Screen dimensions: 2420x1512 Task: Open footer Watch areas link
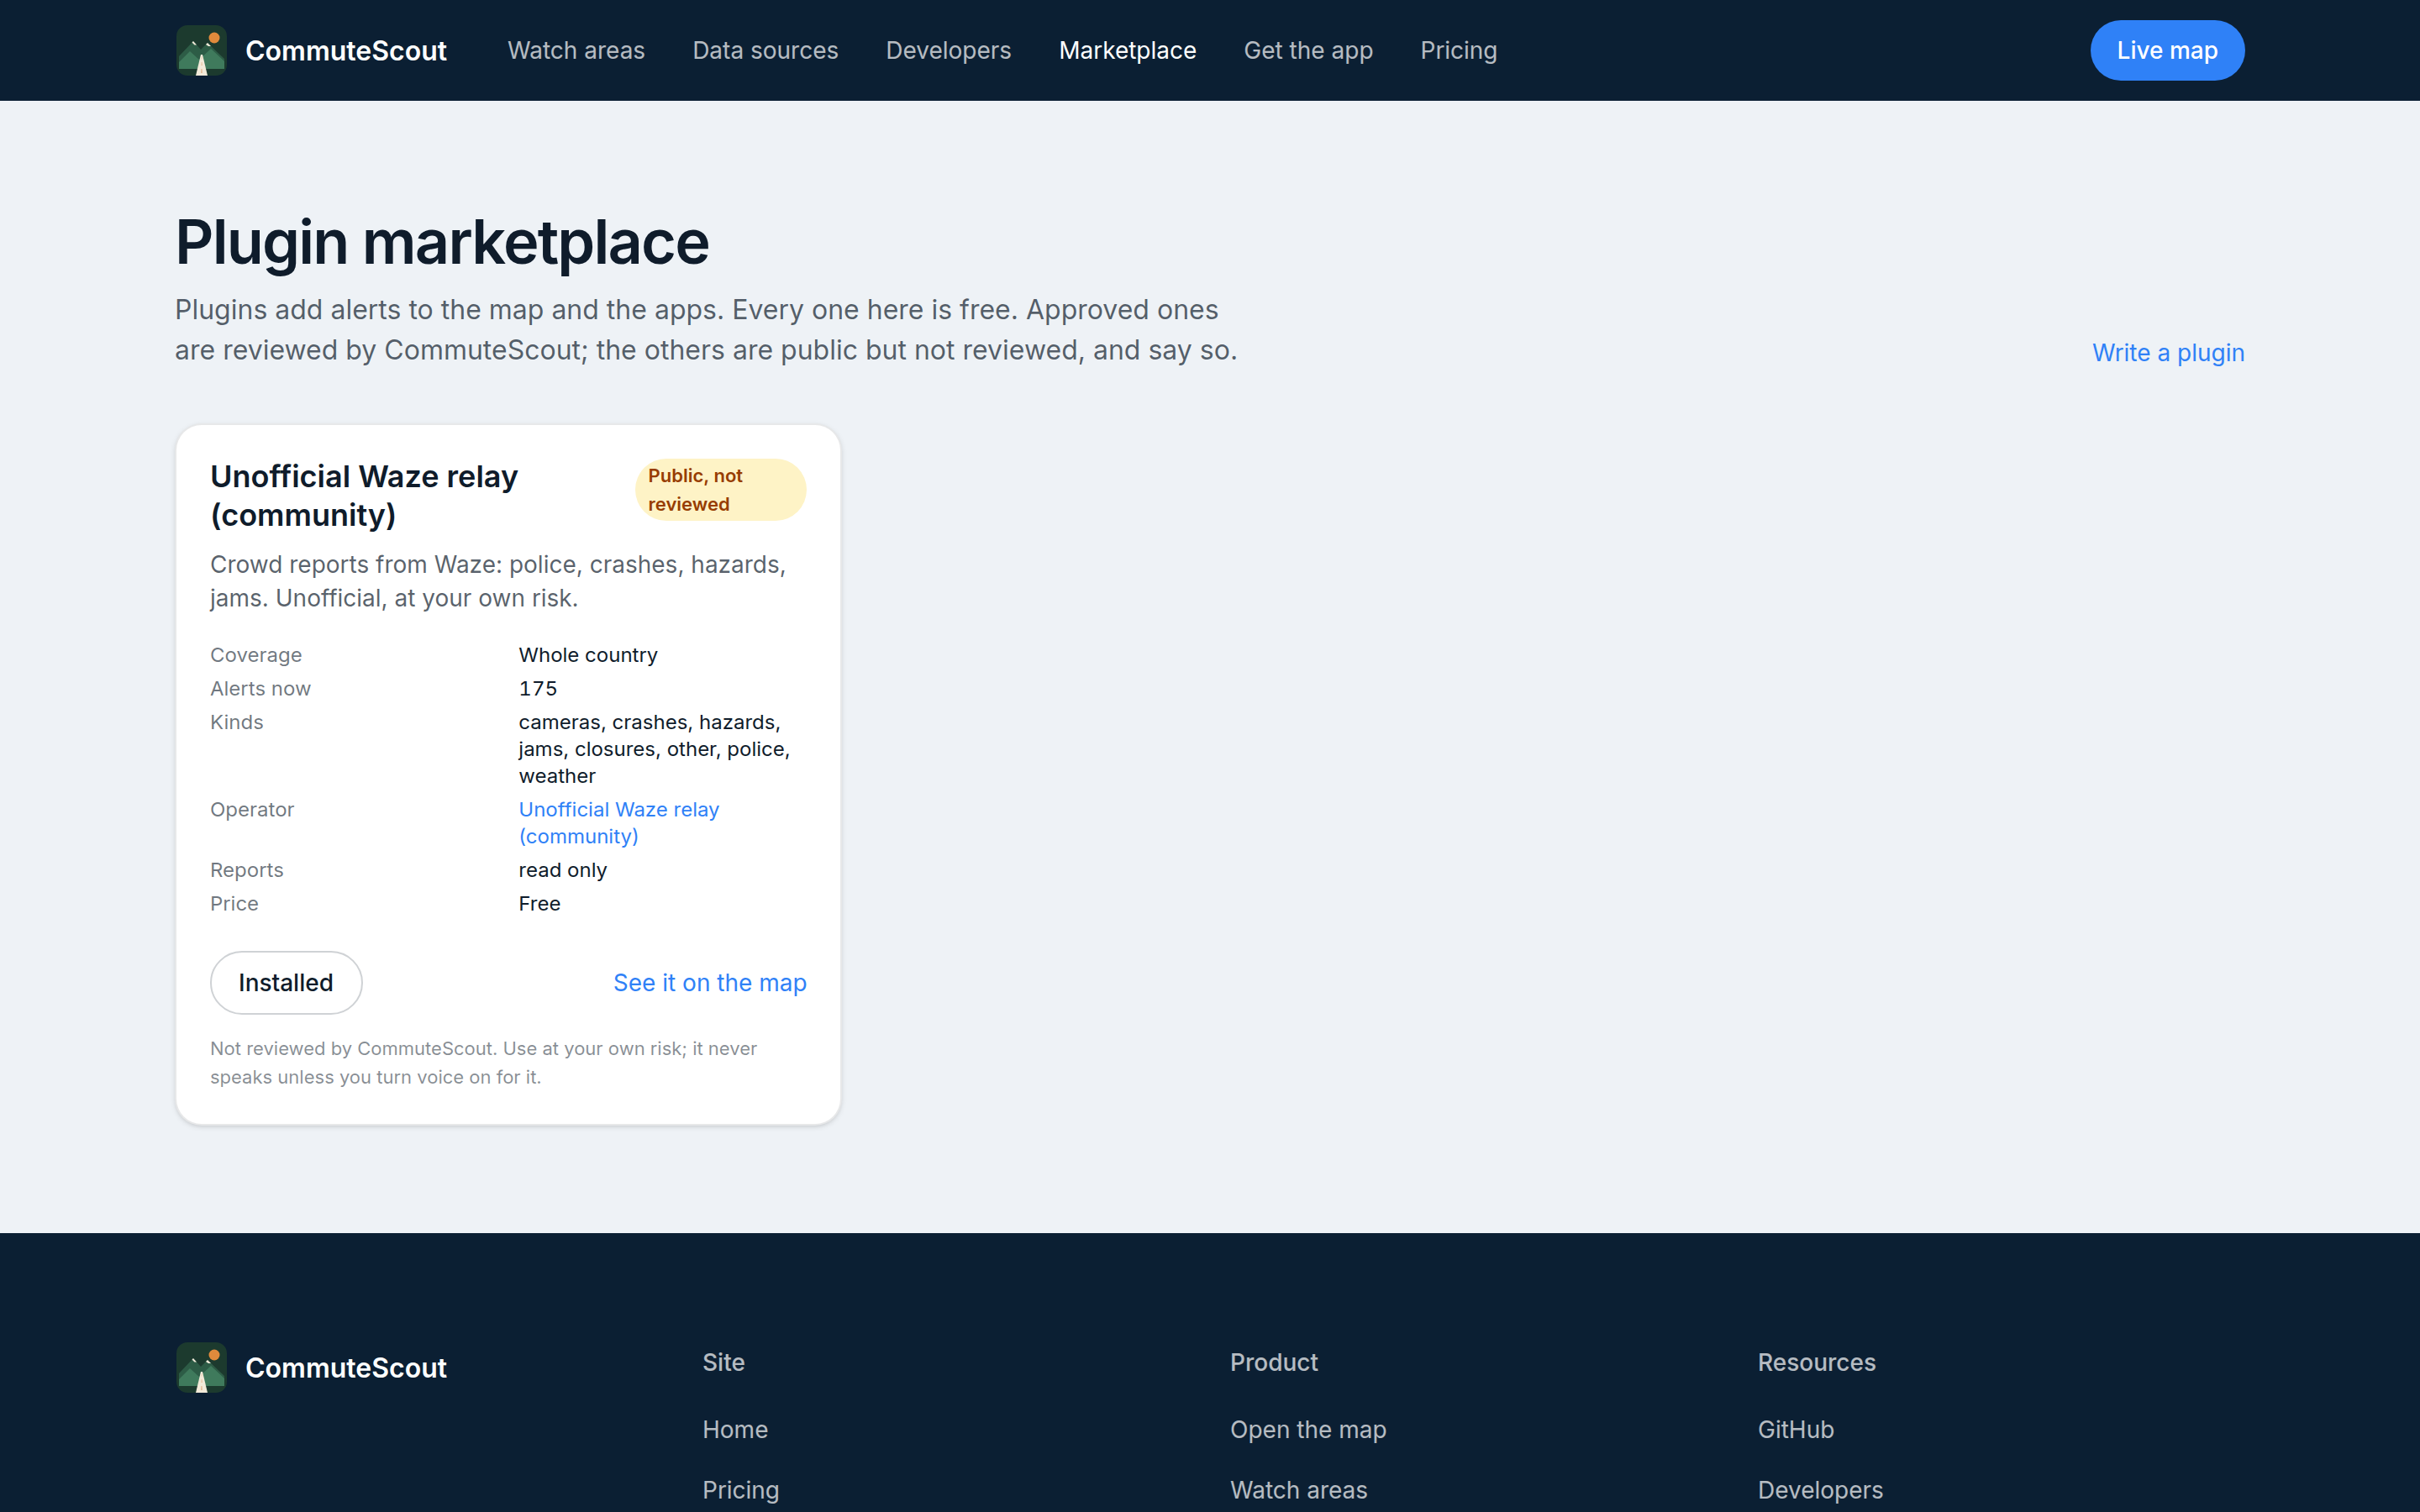[x=1298, y=1489]
